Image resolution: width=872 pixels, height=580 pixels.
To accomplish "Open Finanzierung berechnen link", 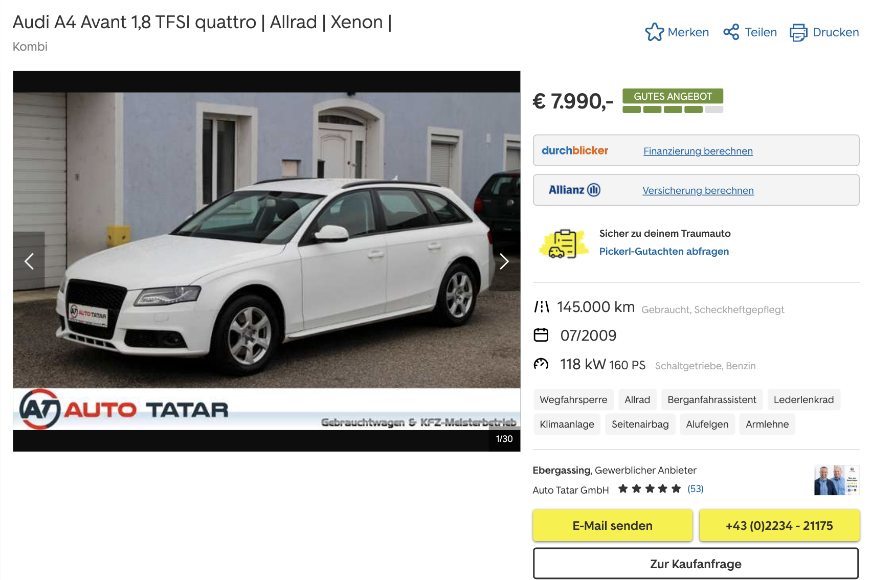I will tap(698, 151).
